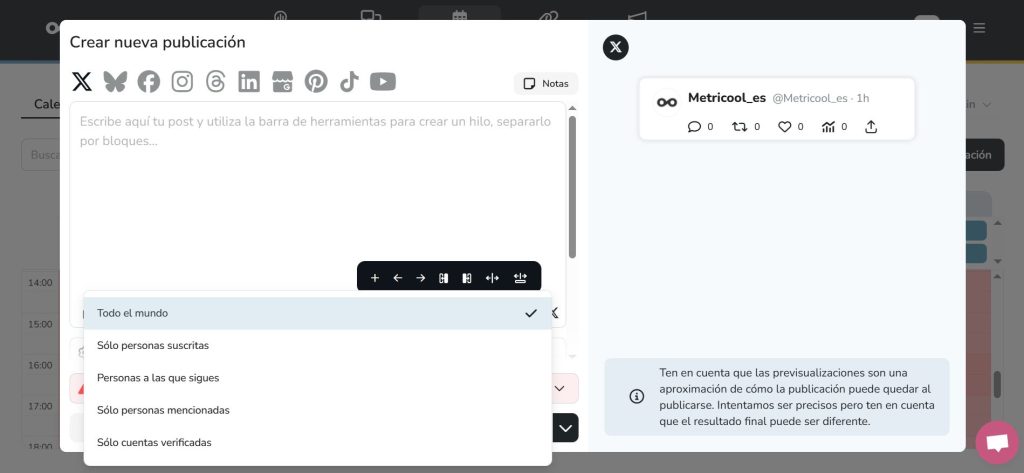The image size is (1024, 473).
Task: Expand the warning bar chevron
Action: (560, 389)
